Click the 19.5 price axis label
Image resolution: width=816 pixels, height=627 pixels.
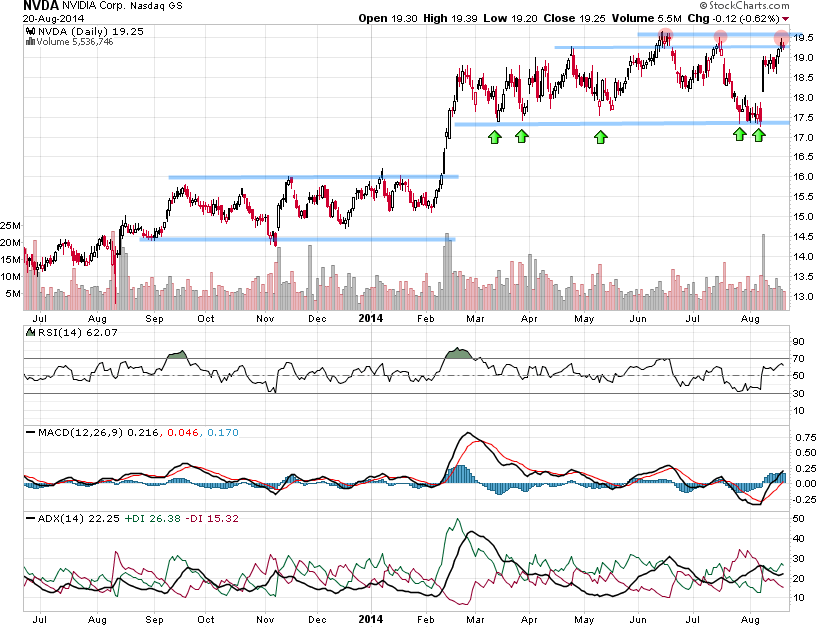click(x=803, y=37)
